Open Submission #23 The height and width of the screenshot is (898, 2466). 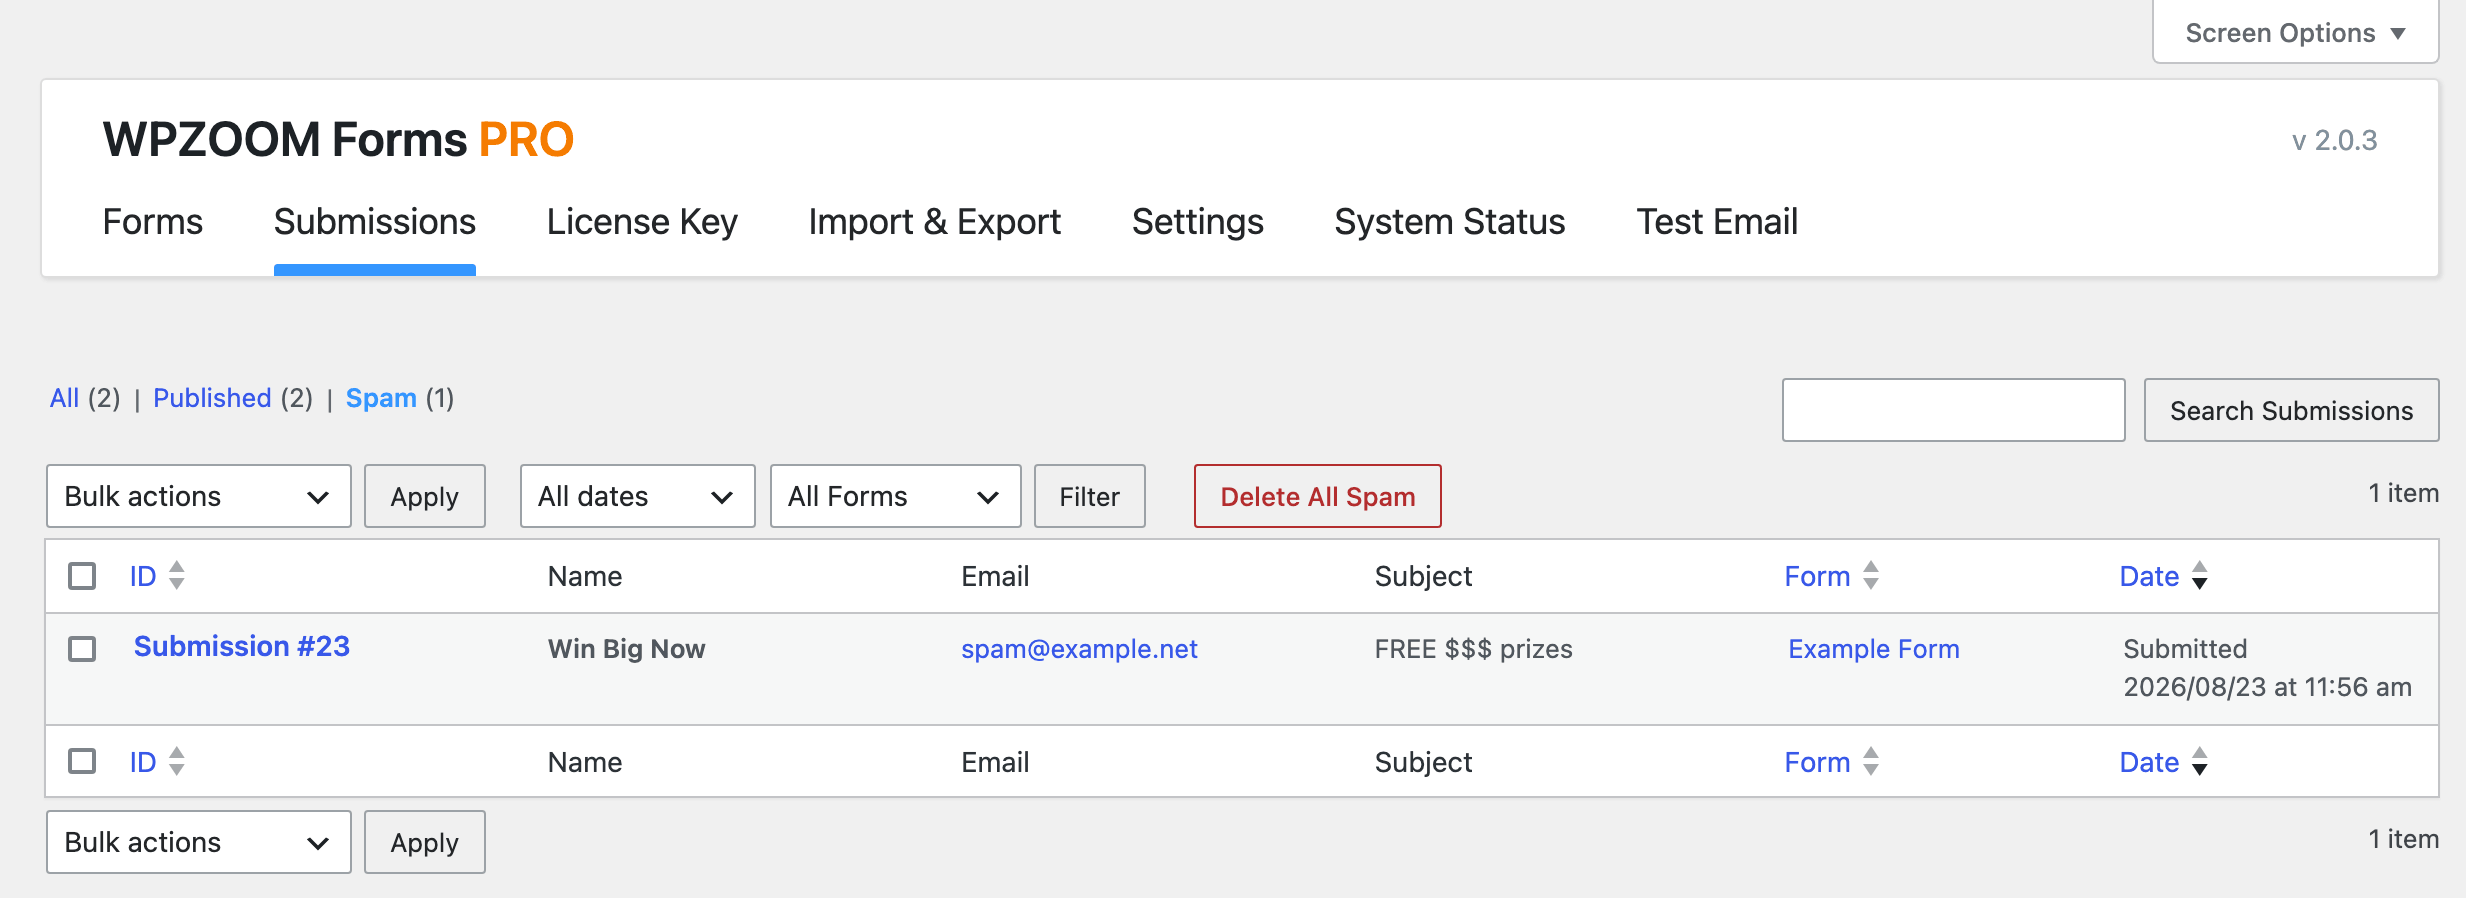pyautogui.click(x=242, y=646)
